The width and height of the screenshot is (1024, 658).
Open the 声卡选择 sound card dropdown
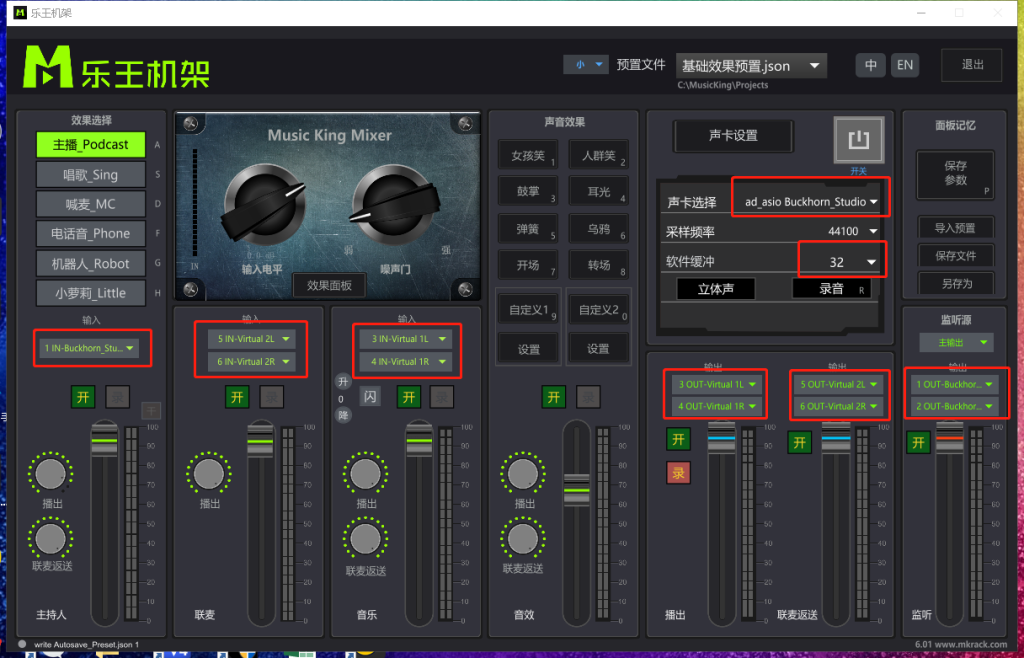[810, 202]
